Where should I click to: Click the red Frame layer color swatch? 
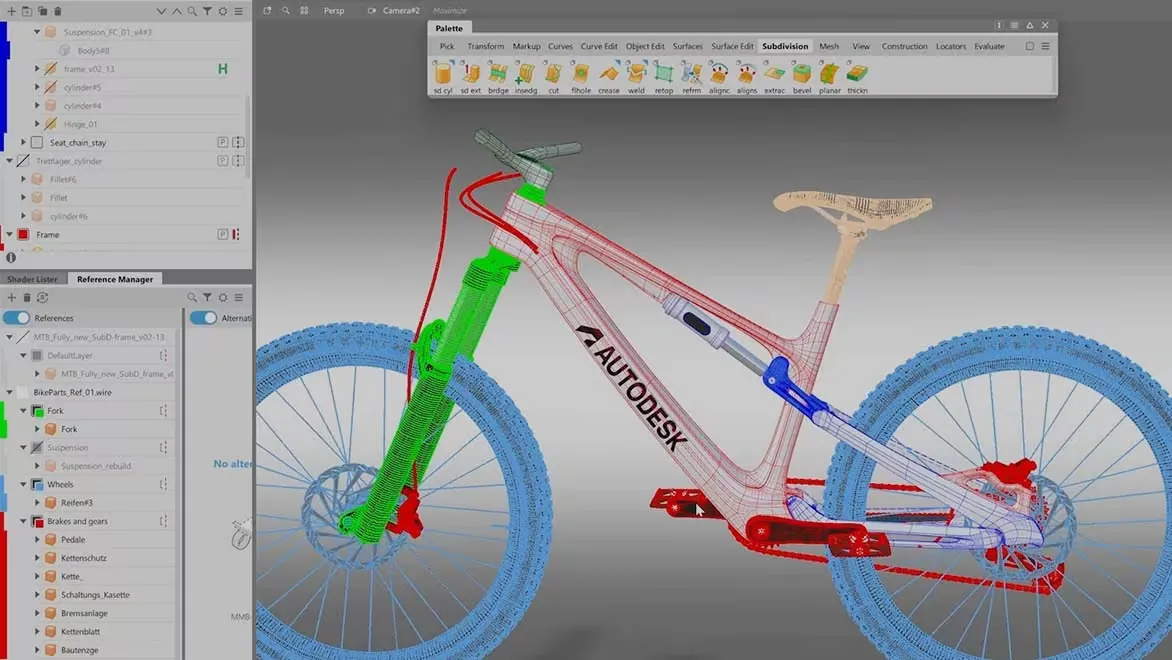coord(23,235)
